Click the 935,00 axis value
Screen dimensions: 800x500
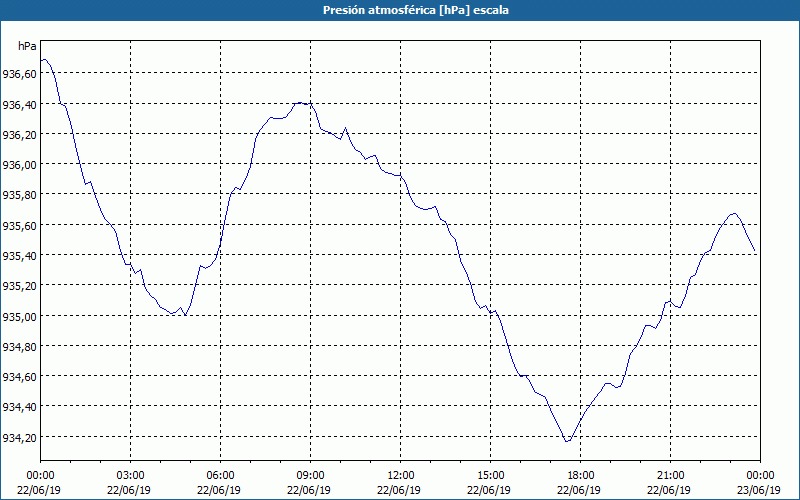pos(19,317)
